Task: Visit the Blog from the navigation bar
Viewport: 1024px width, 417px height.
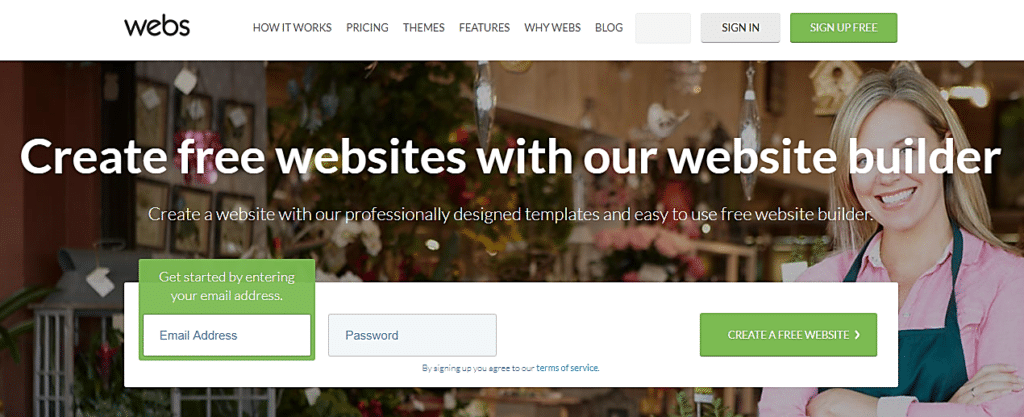Action: pos(609,27)
